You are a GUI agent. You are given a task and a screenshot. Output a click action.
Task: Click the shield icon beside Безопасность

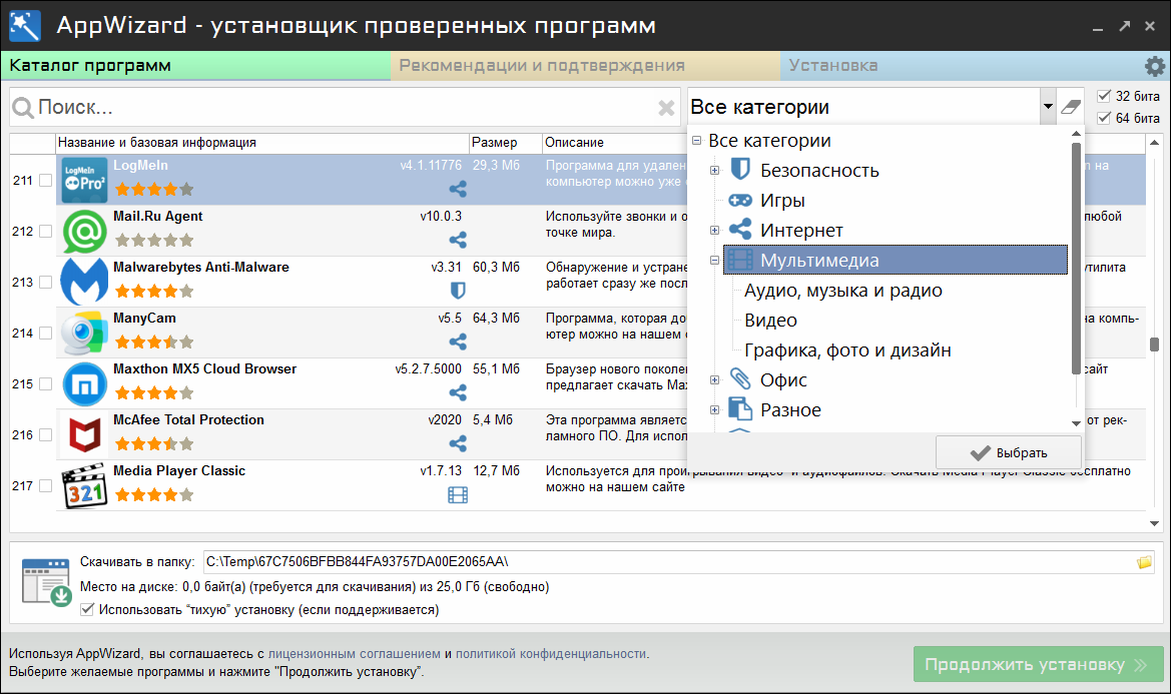[740, 169]
